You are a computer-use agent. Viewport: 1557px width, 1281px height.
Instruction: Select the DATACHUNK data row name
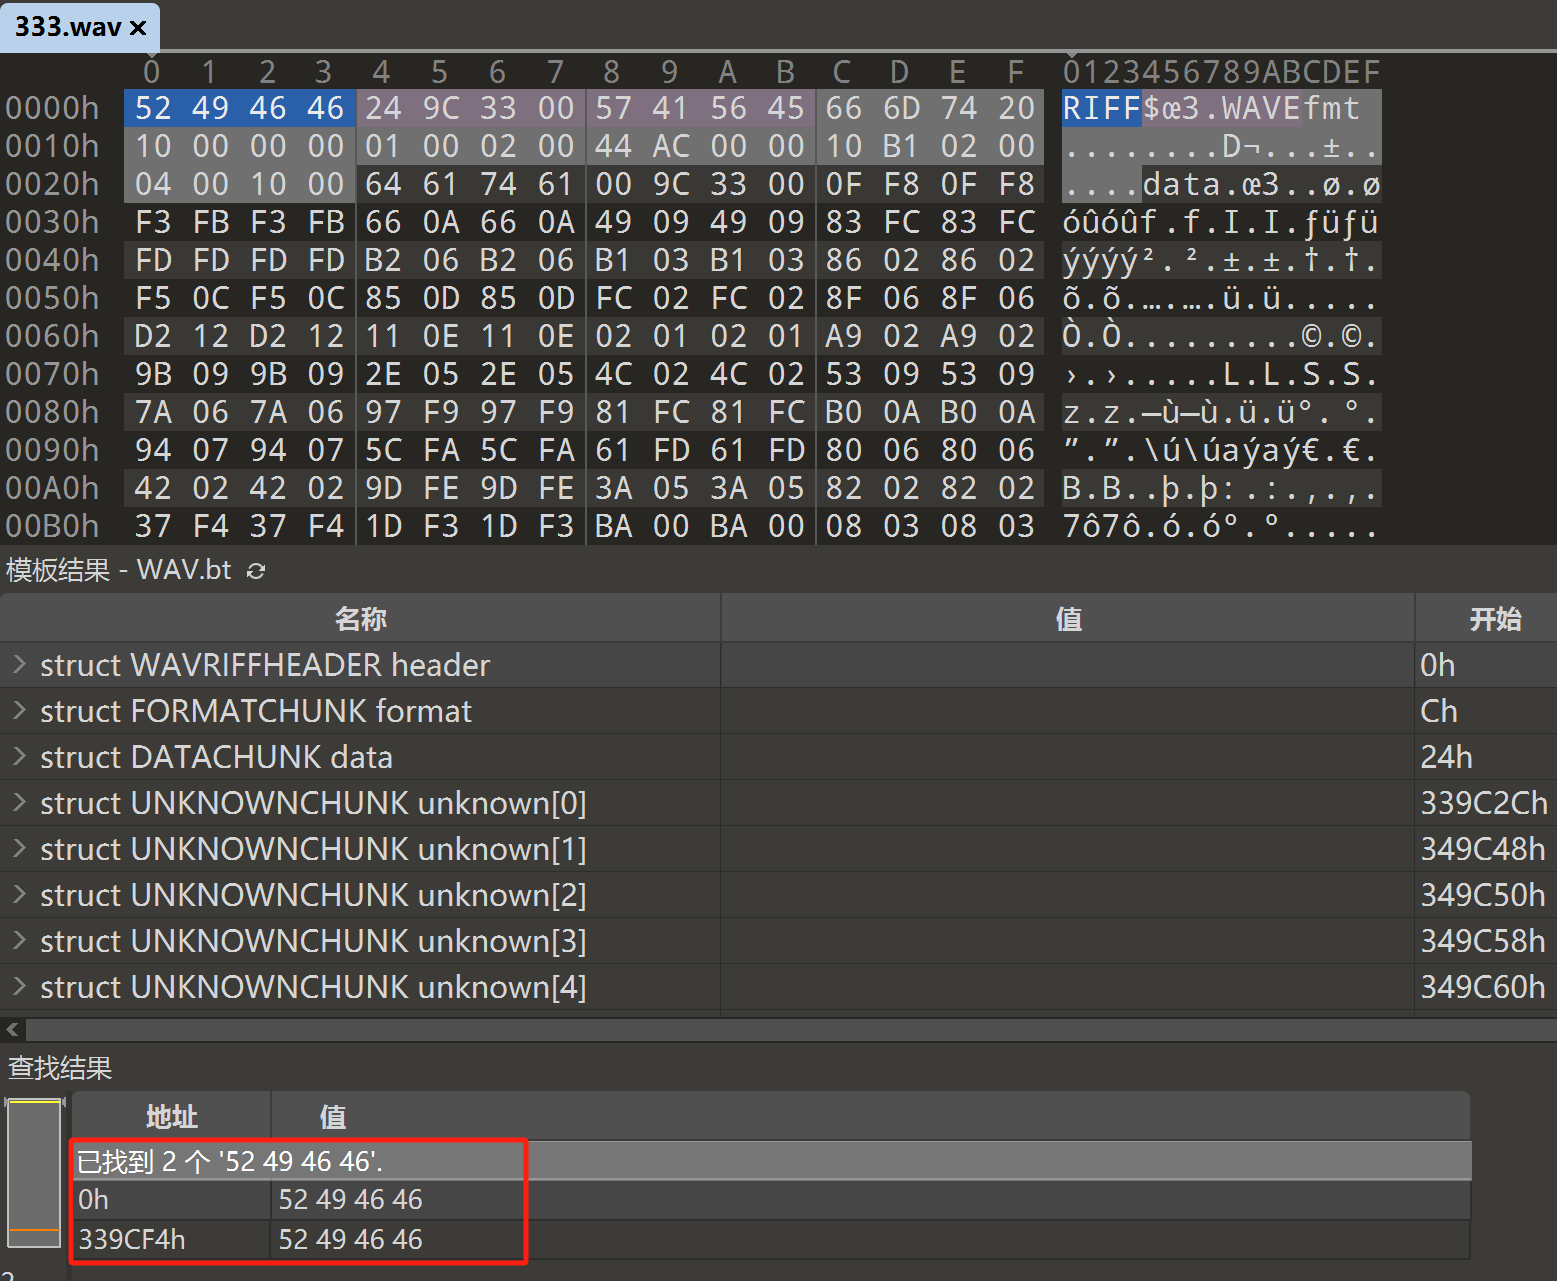point(216,757)
